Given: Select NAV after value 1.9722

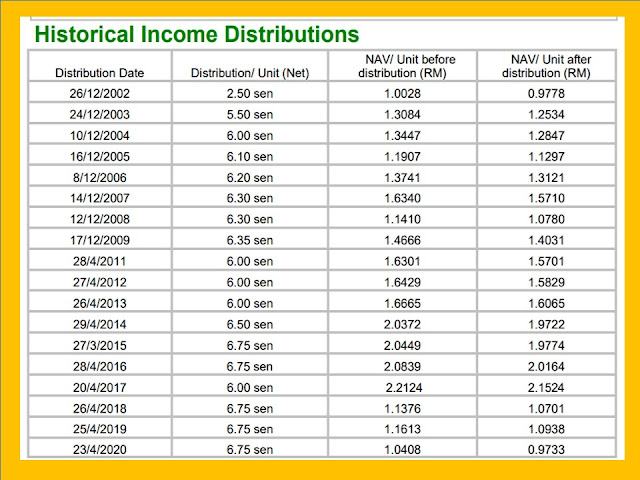Looking at the screenshot, I should pos(547,324).
